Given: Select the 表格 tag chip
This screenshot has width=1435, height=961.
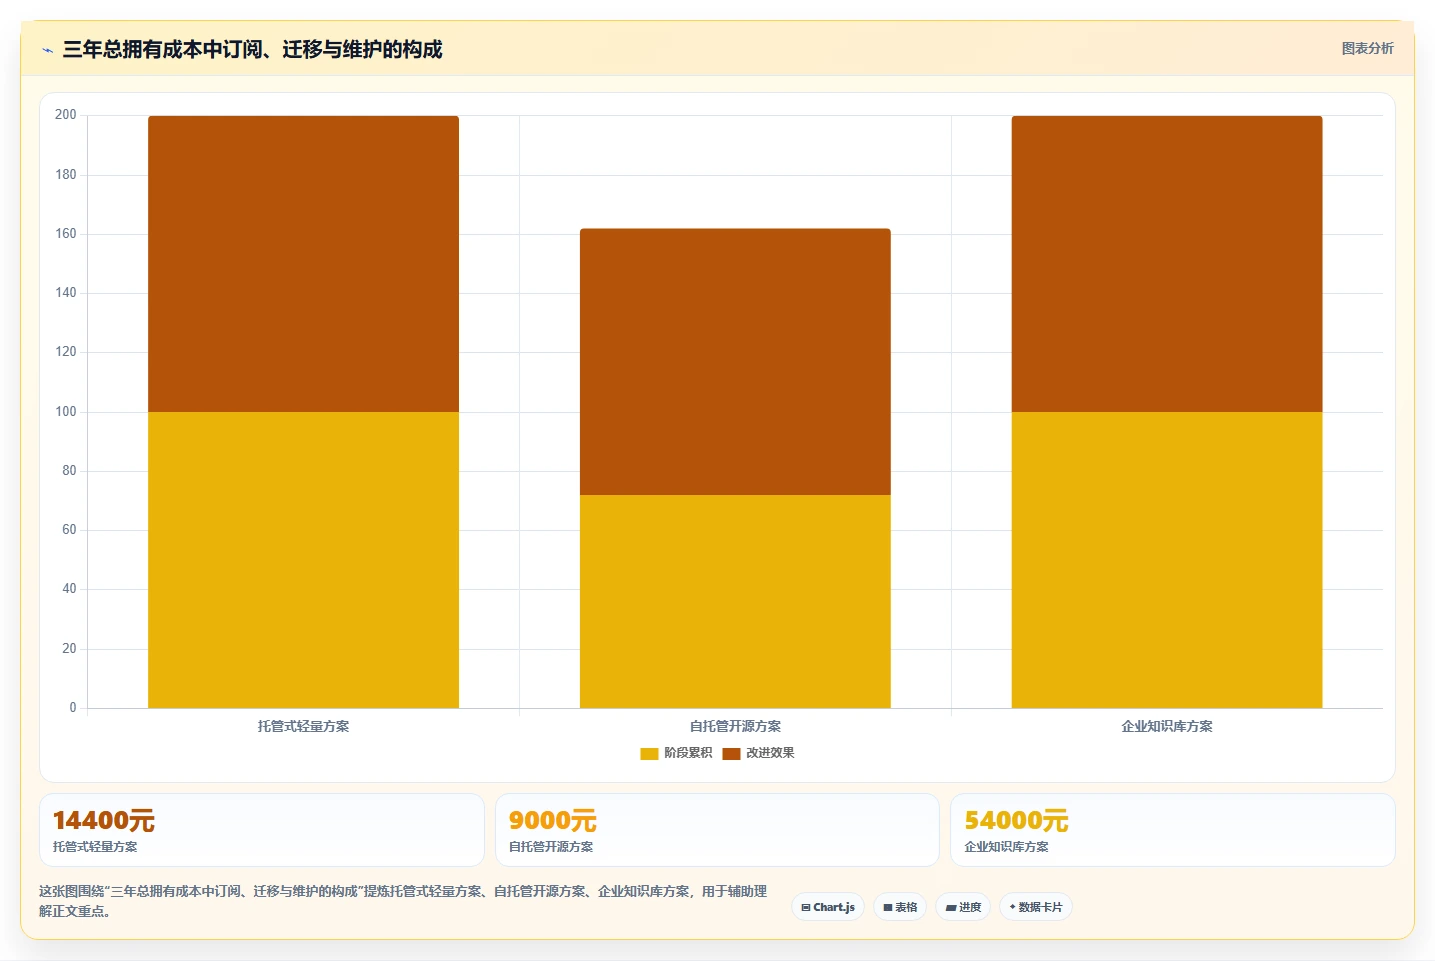Looking at the screenshot, I should (900, 907).
